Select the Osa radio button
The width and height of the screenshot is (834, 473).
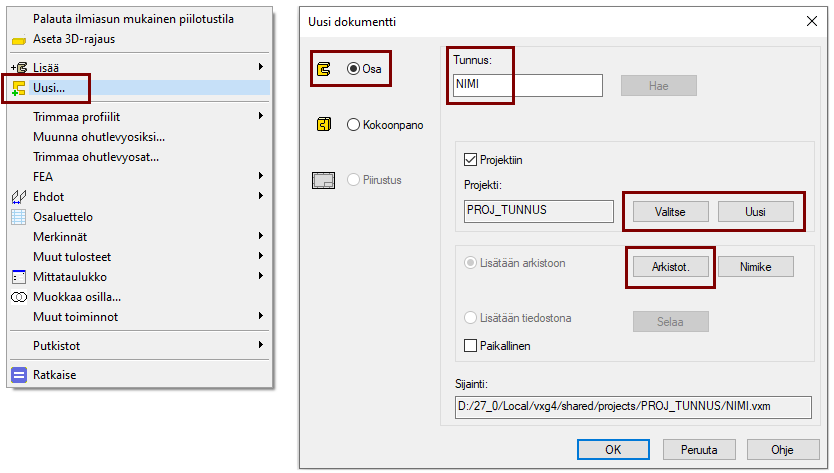353,69
